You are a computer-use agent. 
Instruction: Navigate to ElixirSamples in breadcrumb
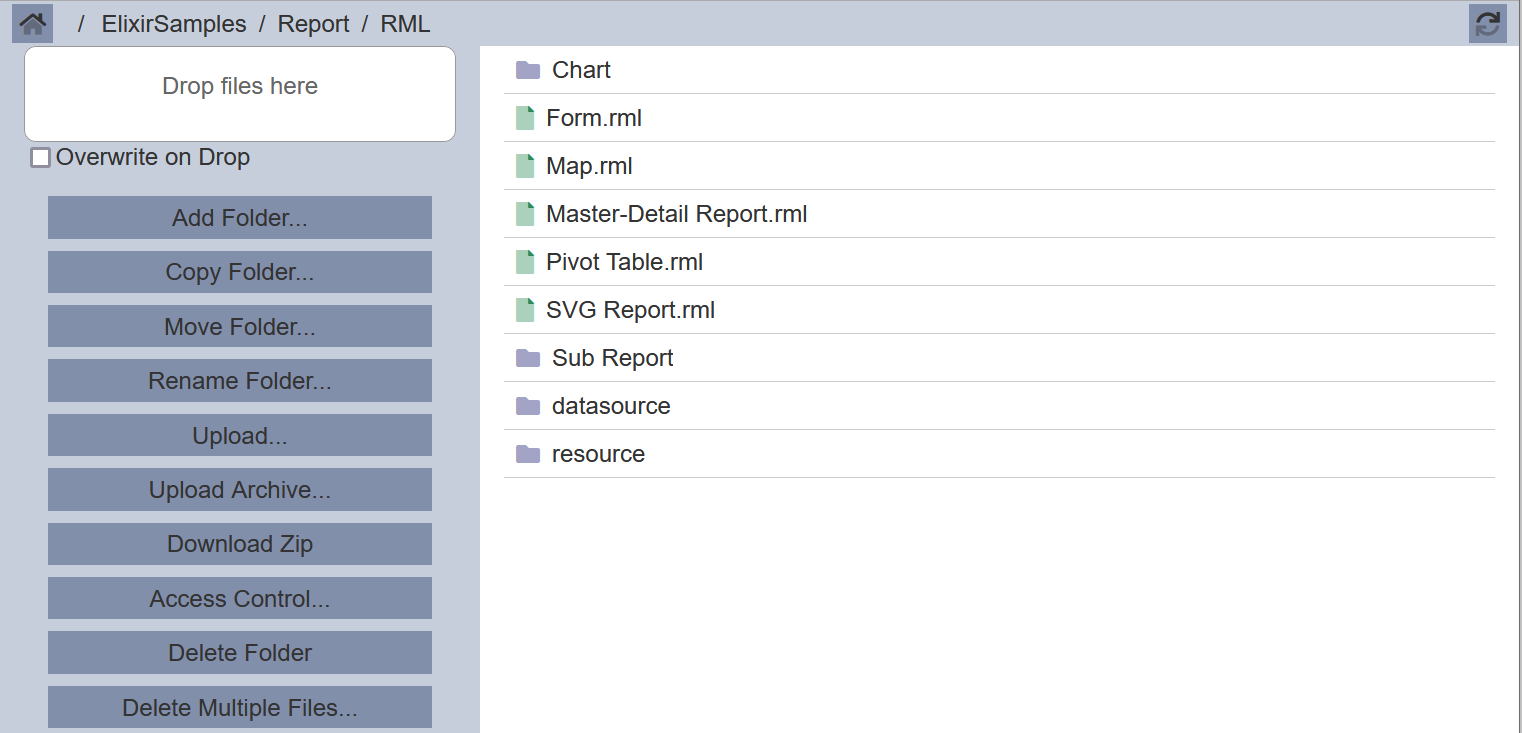174,24
